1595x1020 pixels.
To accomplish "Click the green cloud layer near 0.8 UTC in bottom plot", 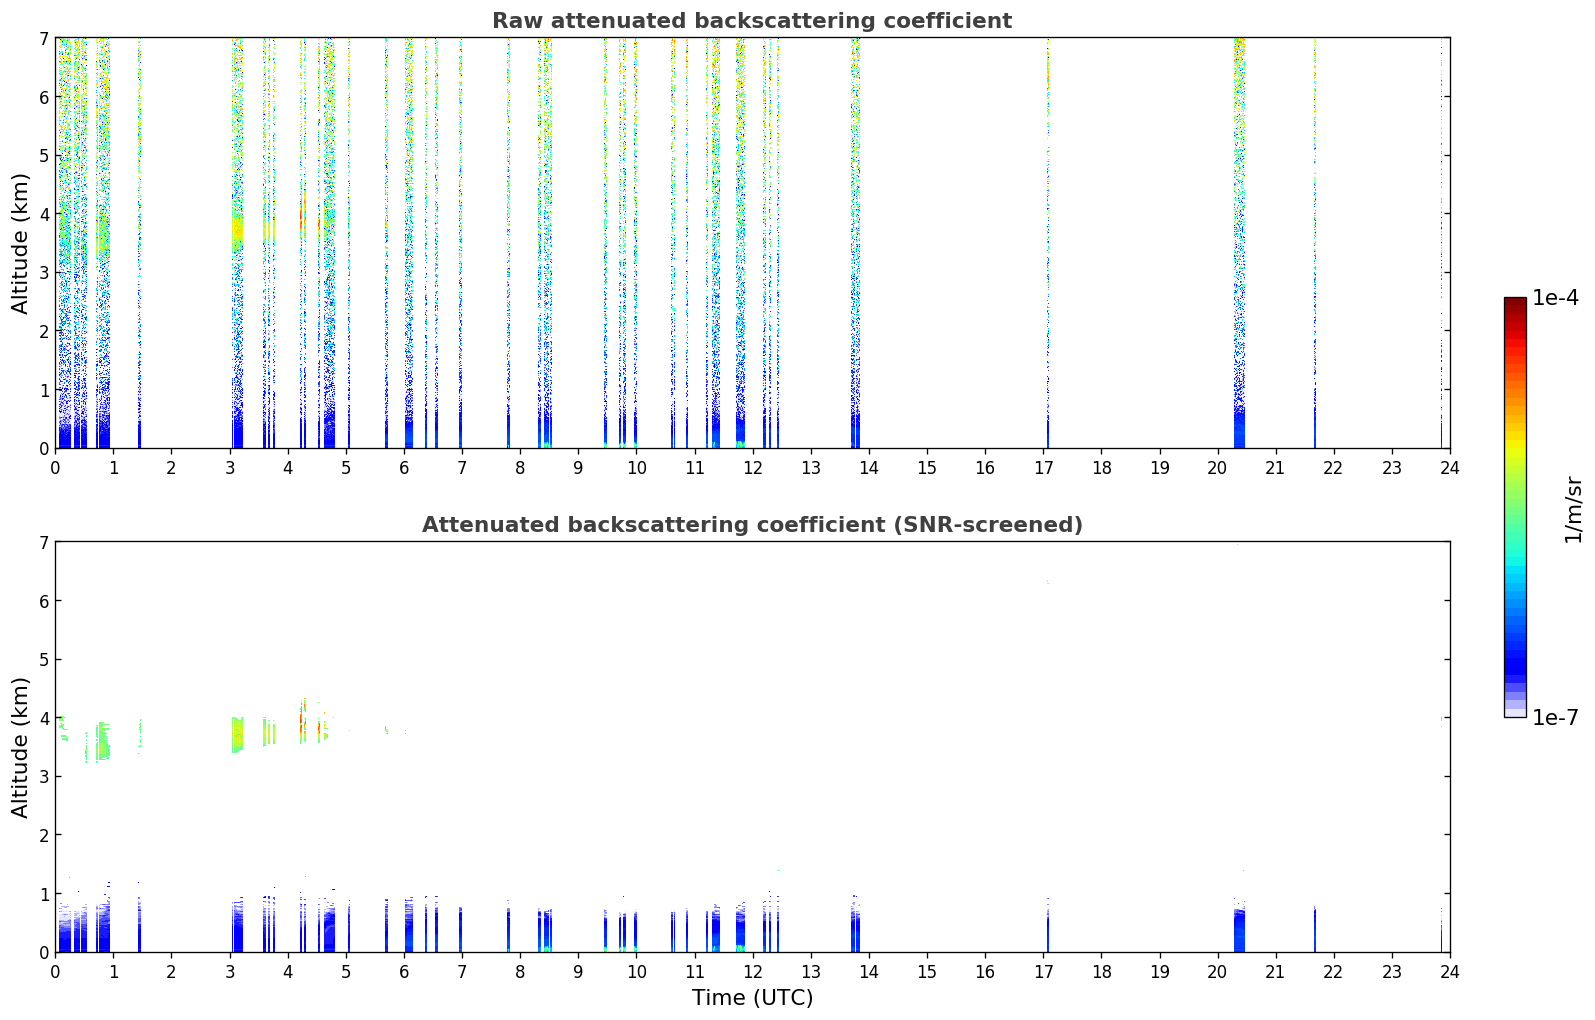I will click(102, 742).
